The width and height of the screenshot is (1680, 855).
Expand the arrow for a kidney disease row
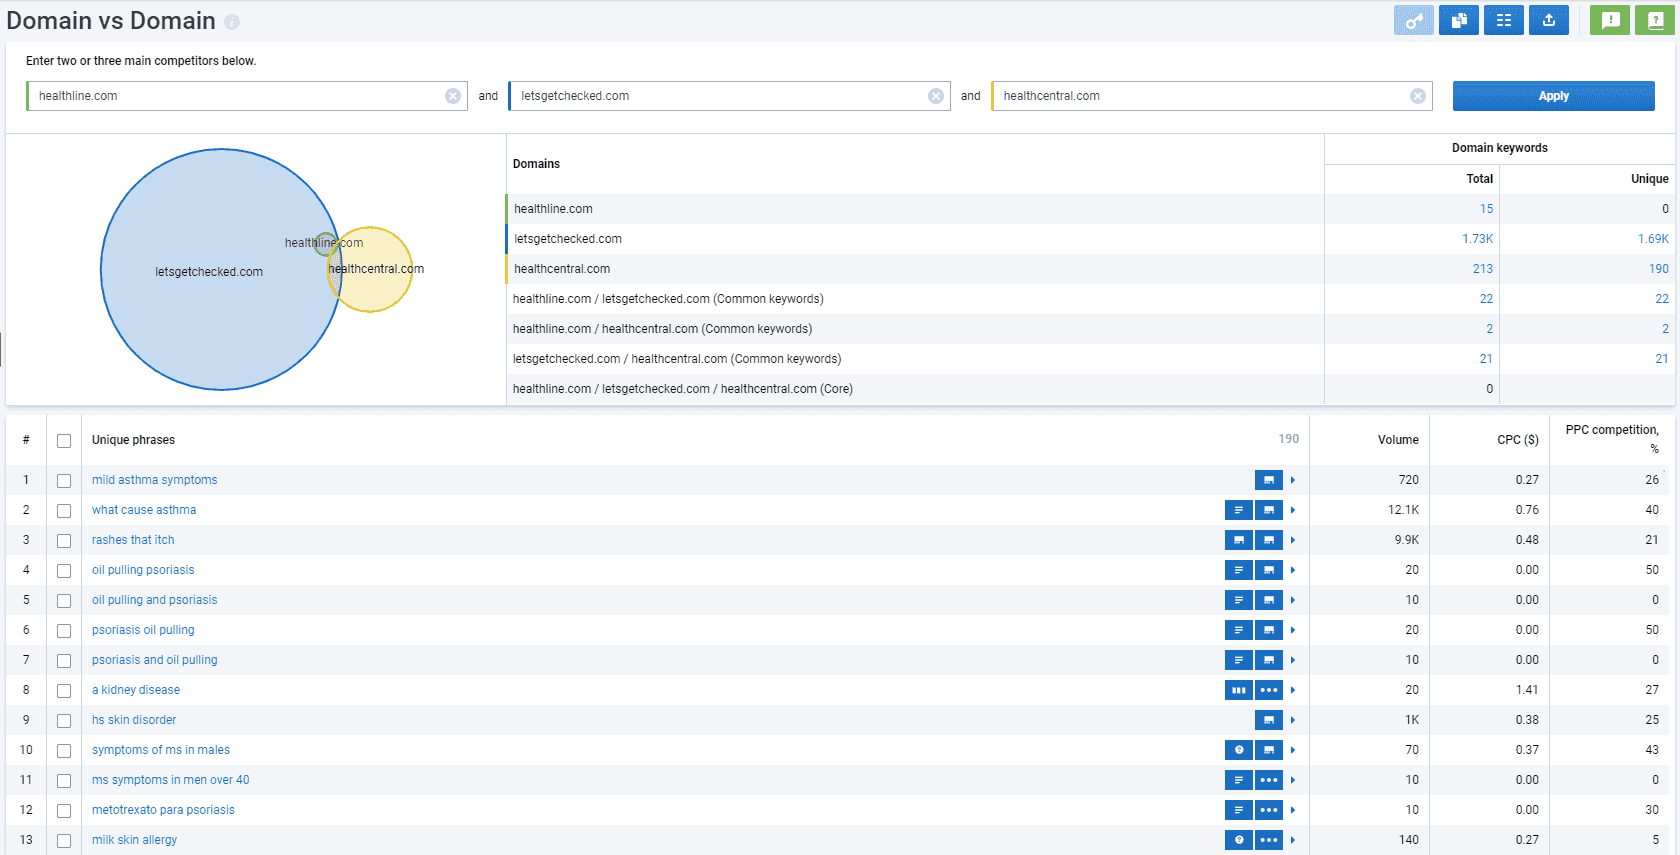[1293, 690]
